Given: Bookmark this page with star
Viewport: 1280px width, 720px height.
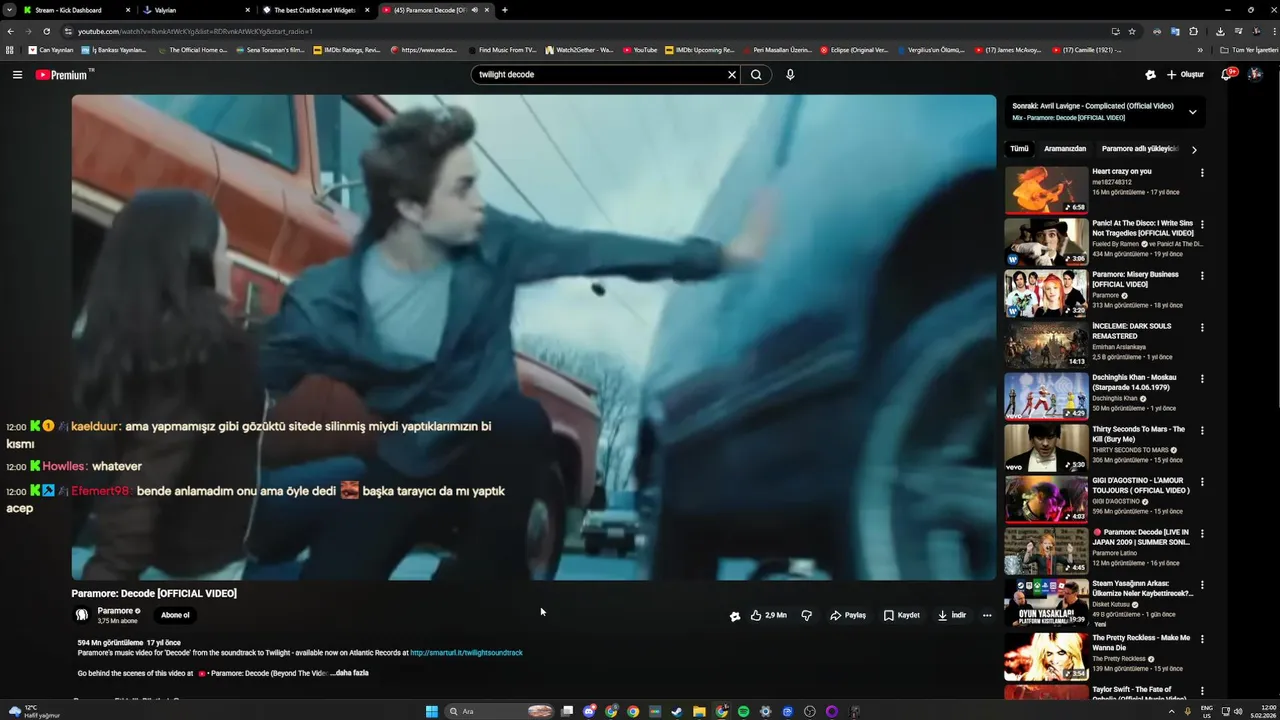Looking at the screenshot, I should [1132, 31].
